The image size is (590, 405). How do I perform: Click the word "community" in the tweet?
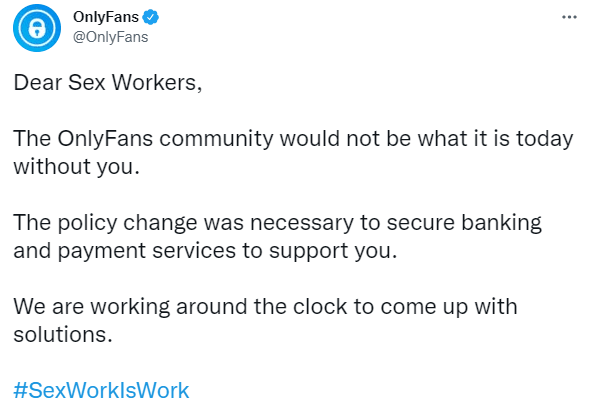(216, 139)
